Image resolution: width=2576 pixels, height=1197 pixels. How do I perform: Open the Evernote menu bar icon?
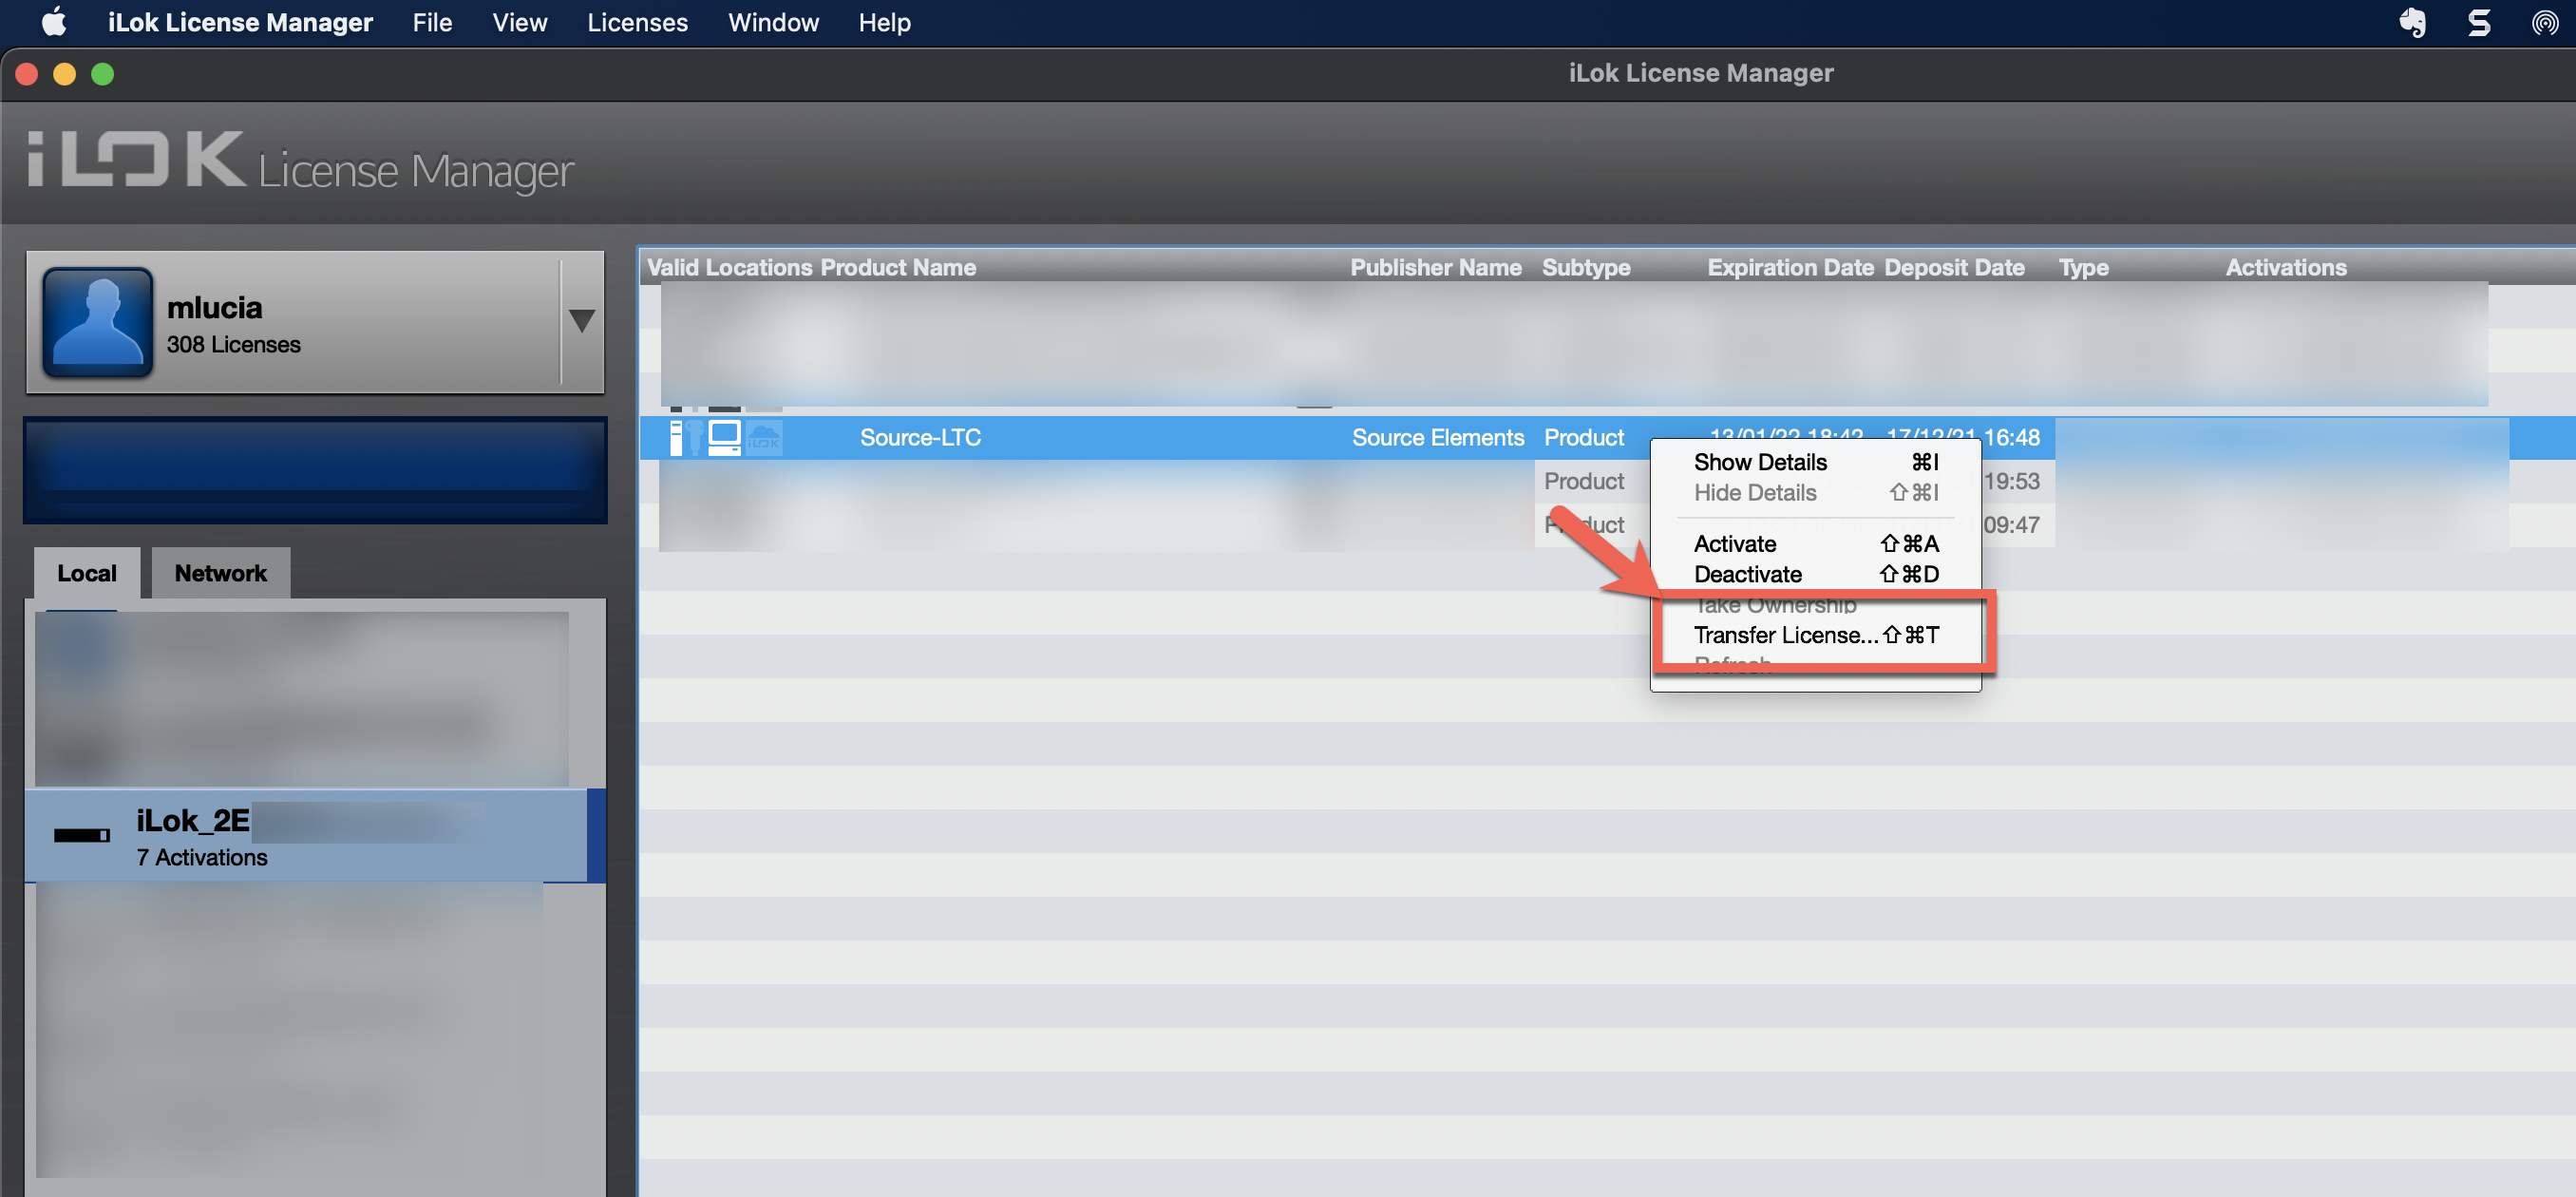point(2412,22)
